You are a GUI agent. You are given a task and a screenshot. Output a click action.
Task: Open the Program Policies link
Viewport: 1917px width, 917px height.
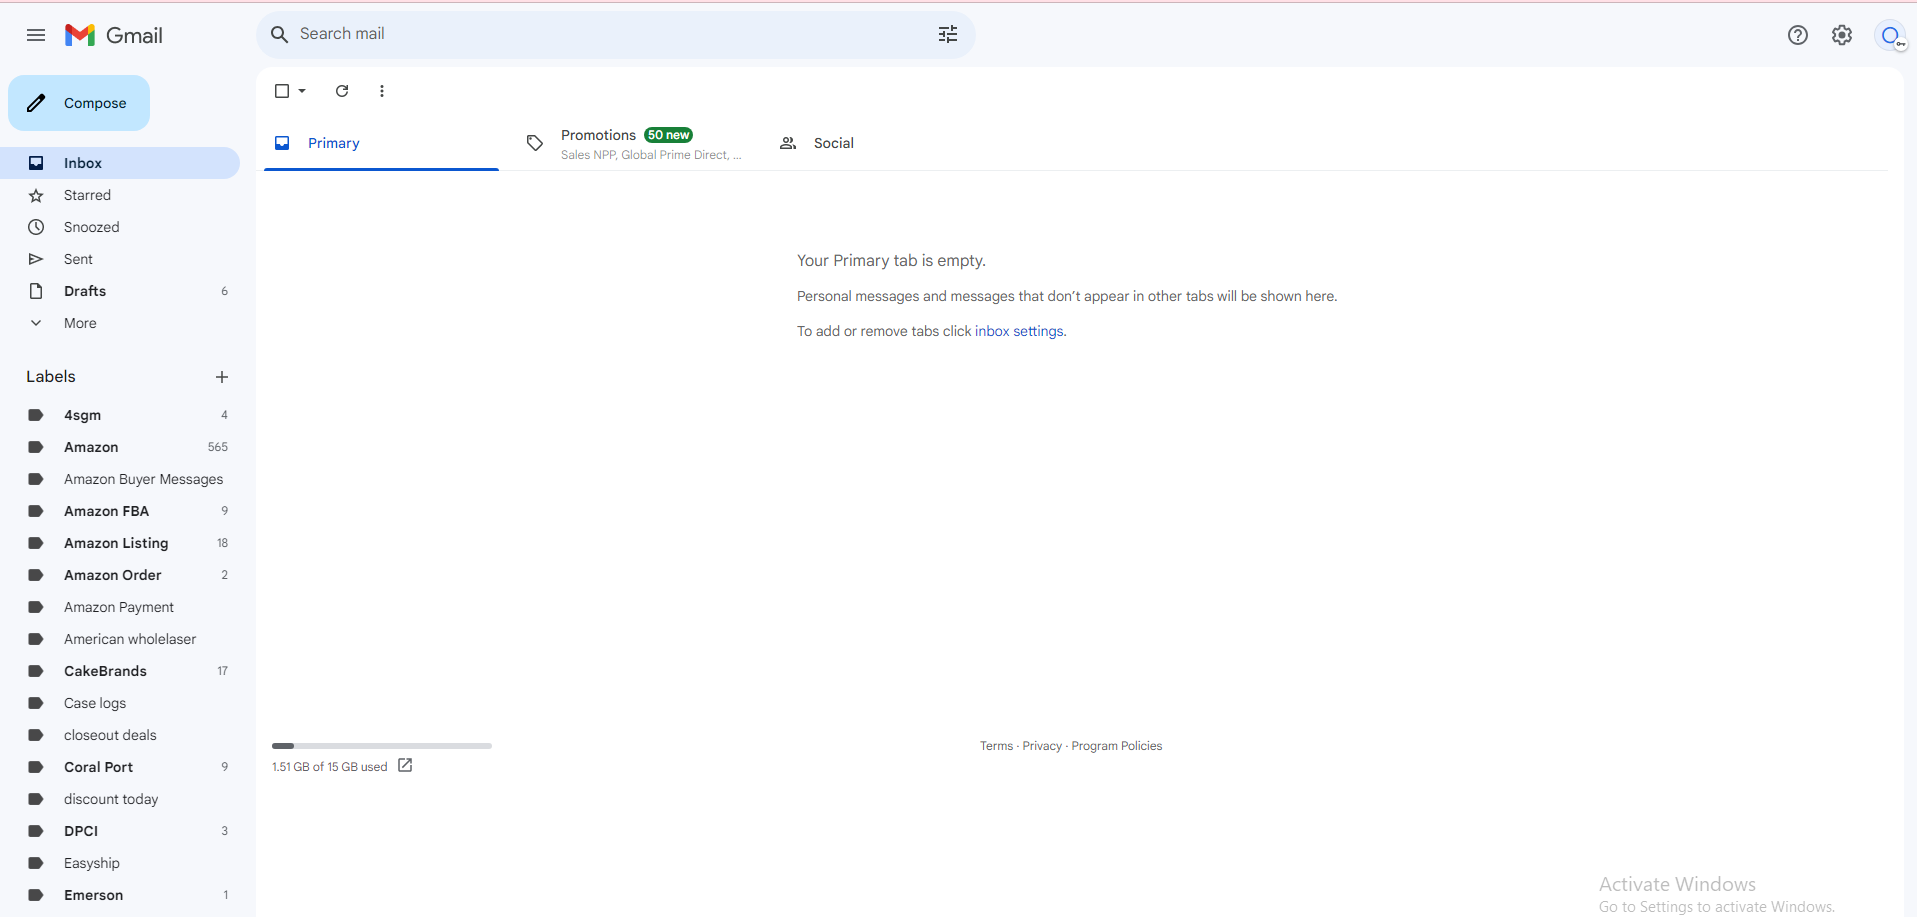point(1117,746)
